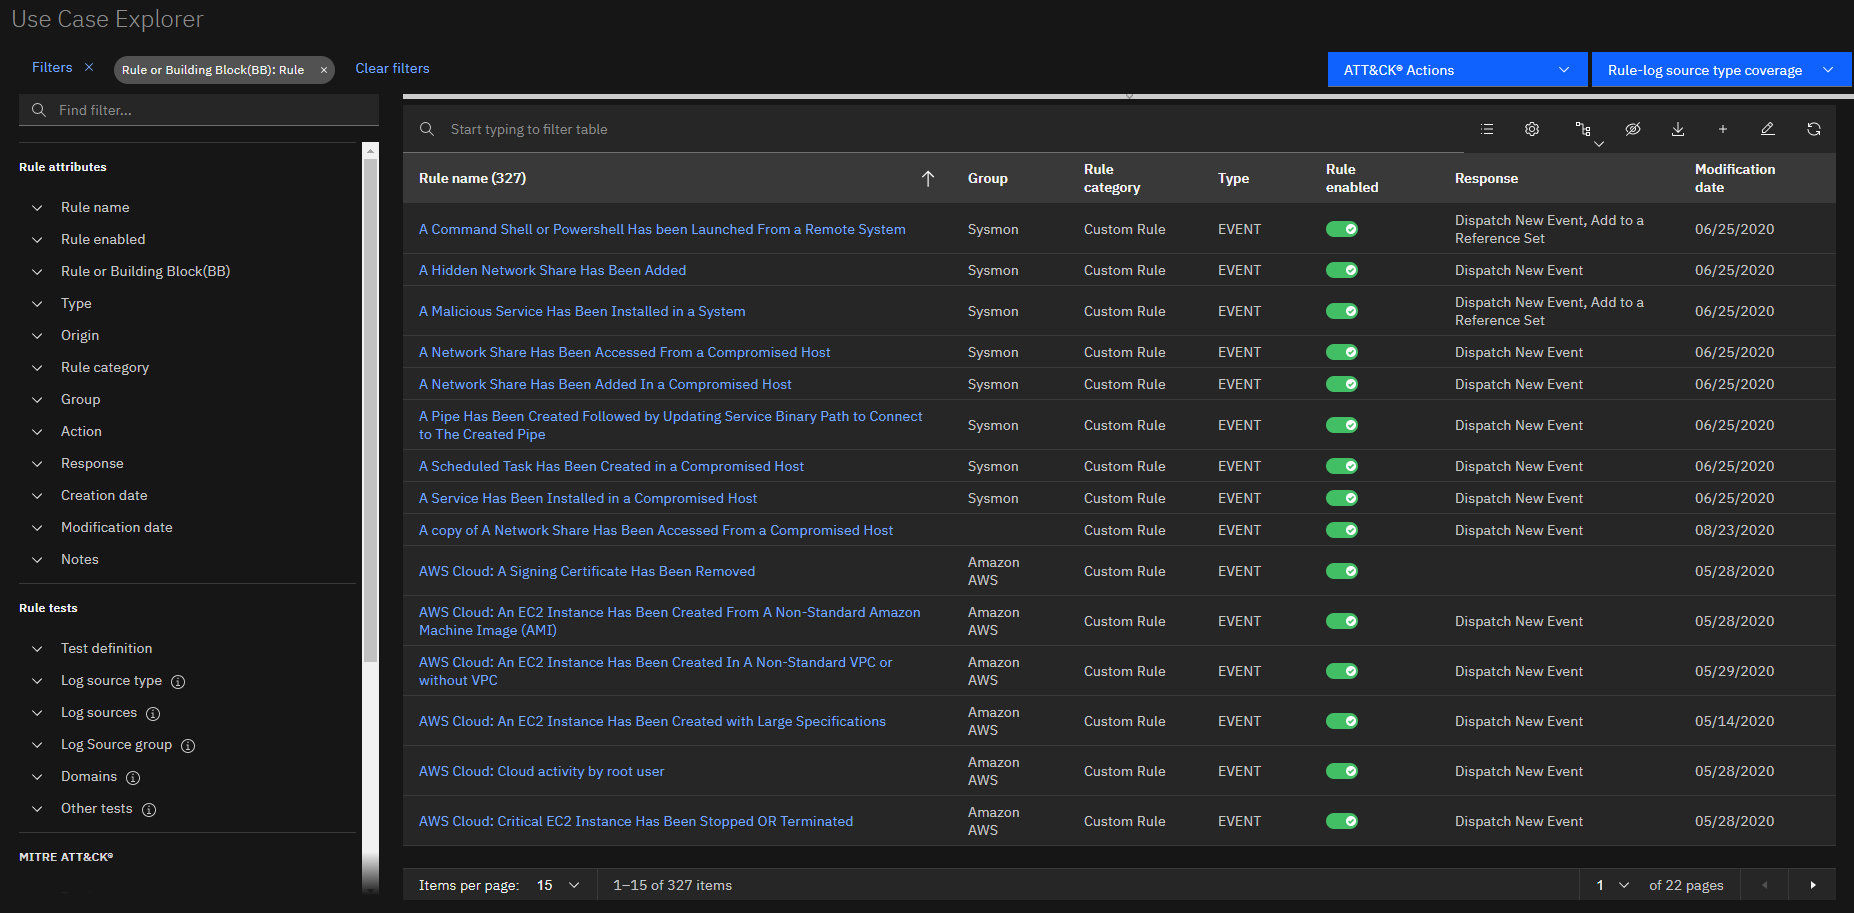Open Rule-log source type coverage menu
Screen dimensions: 1854x913
click(x=1720, y=70)
